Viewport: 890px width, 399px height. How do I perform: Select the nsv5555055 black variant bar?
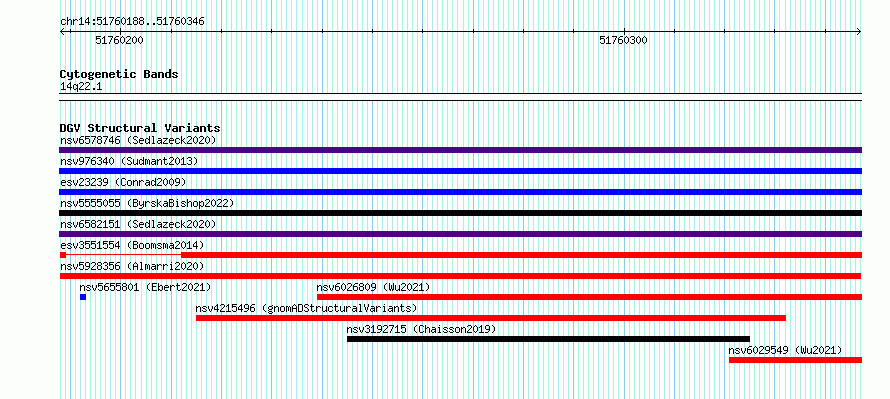460,213
